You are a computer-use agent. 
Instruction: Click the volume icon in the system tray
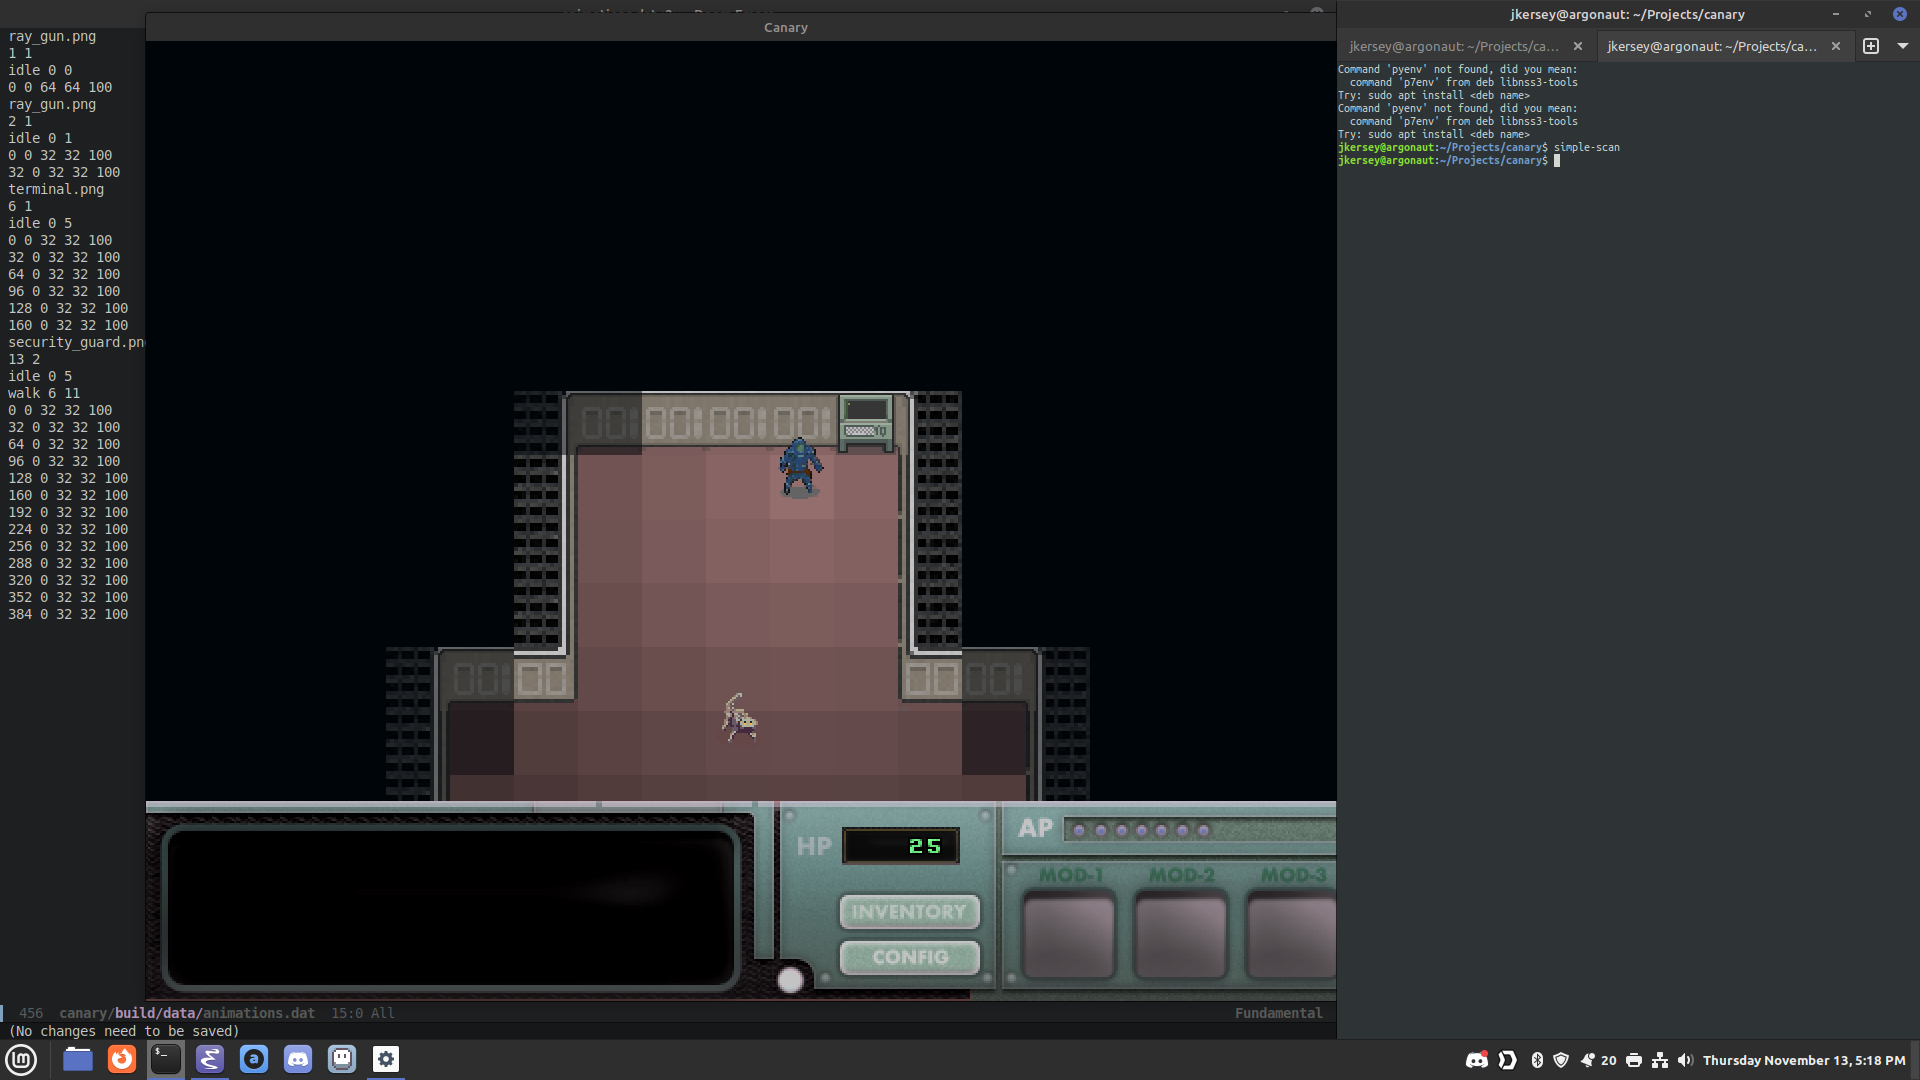click(1686, 1060)
